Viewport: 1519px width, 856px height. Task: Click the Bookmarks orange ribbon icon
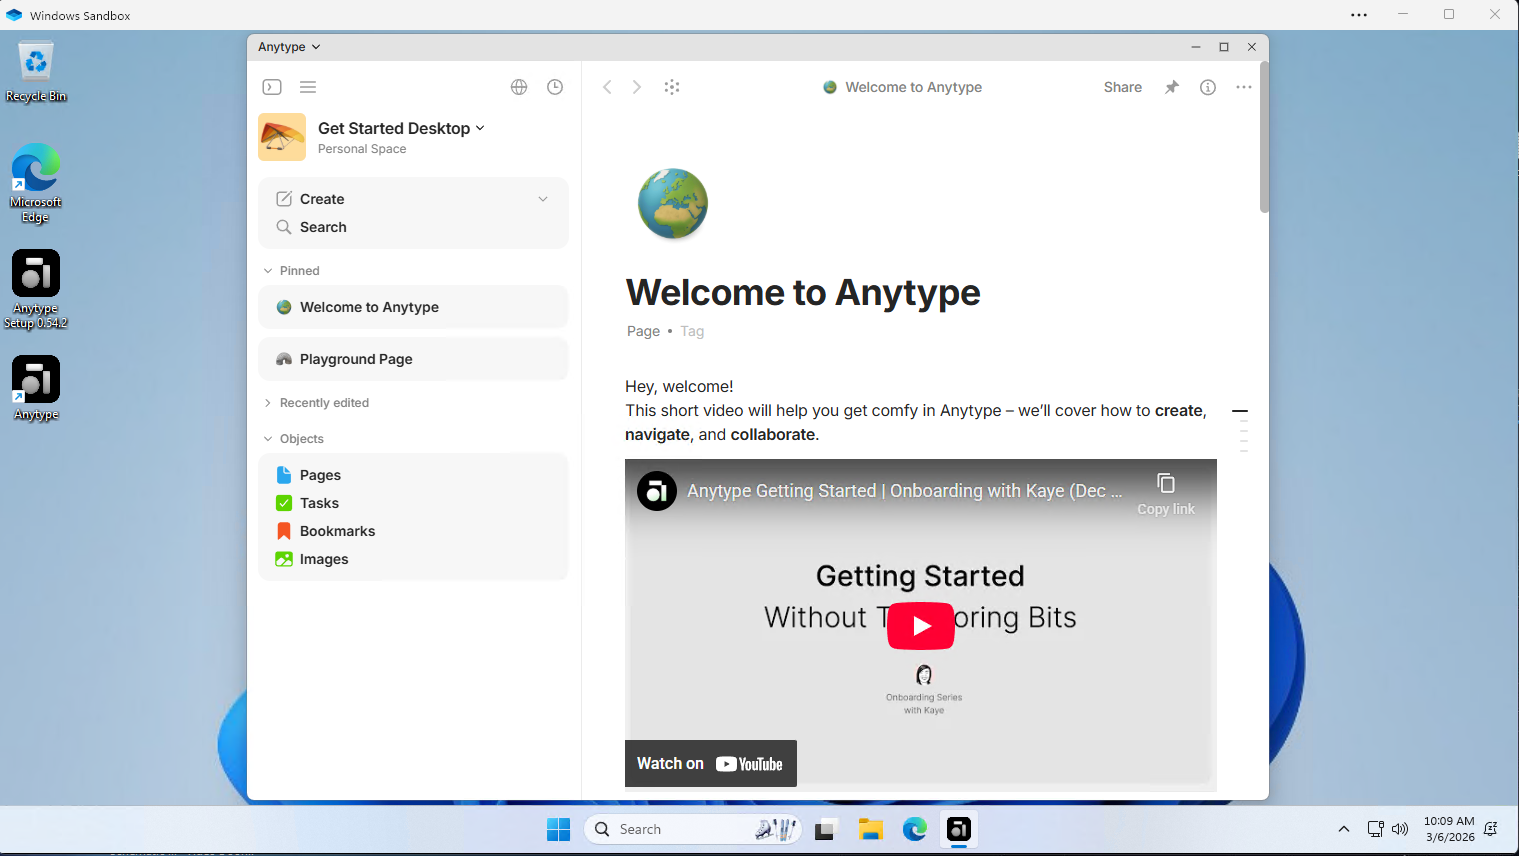click(x=284, y=531)
